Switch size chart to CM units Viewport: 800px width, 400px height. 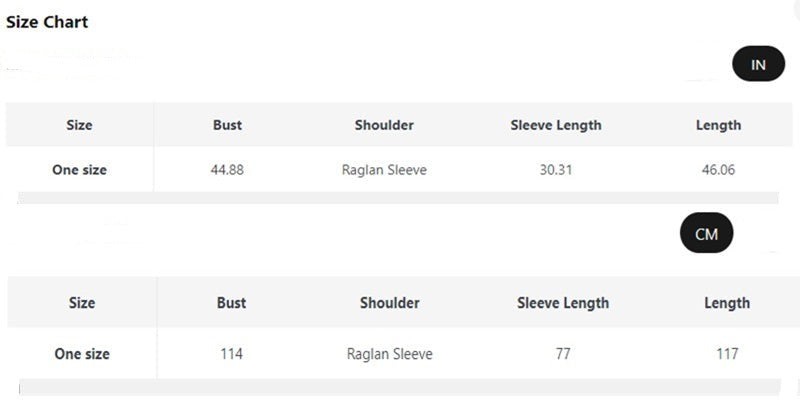[706, 234]
